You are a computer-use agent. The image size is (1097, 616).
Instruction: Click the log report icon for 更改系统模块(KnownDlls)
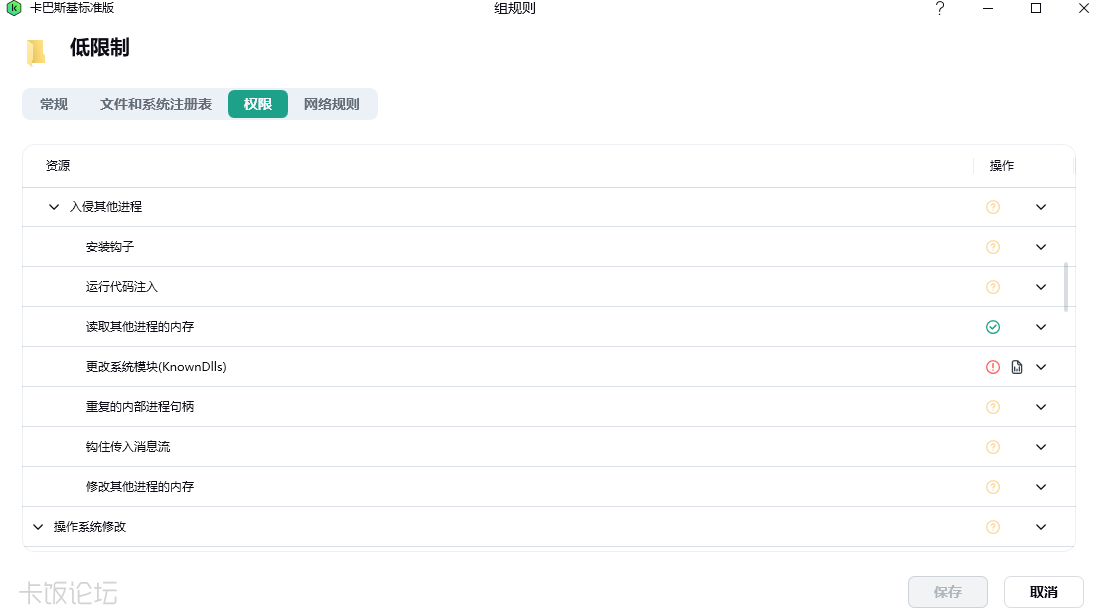[1017, 367]
